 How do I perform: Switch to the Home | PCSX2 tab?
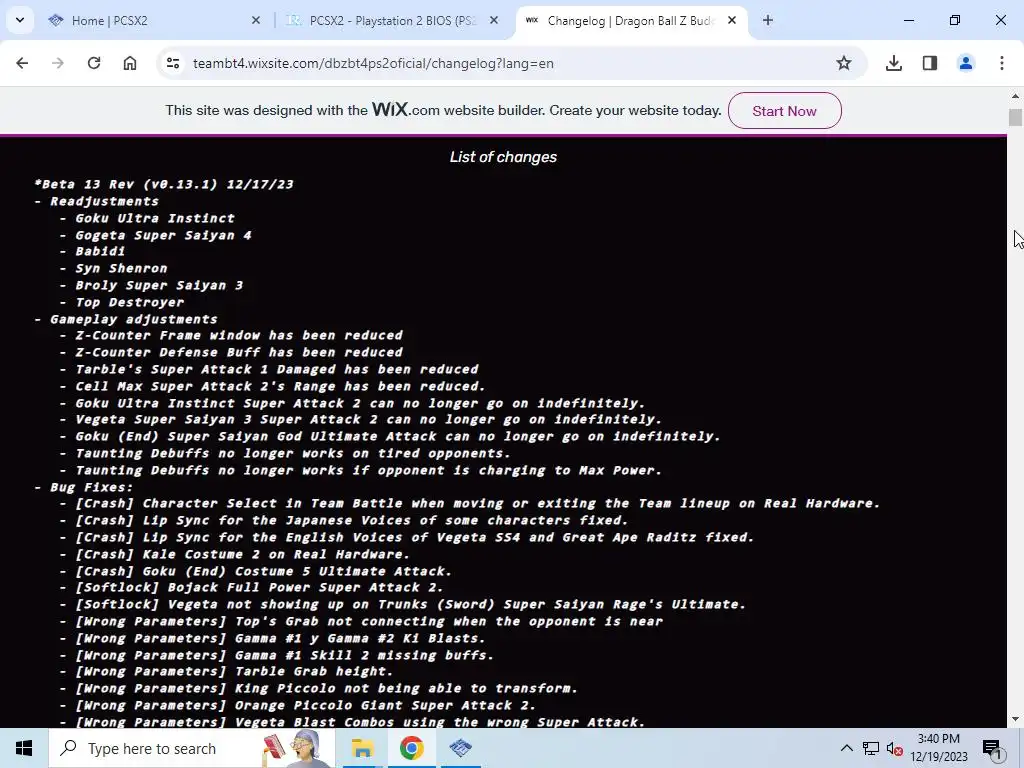point(155,21)
